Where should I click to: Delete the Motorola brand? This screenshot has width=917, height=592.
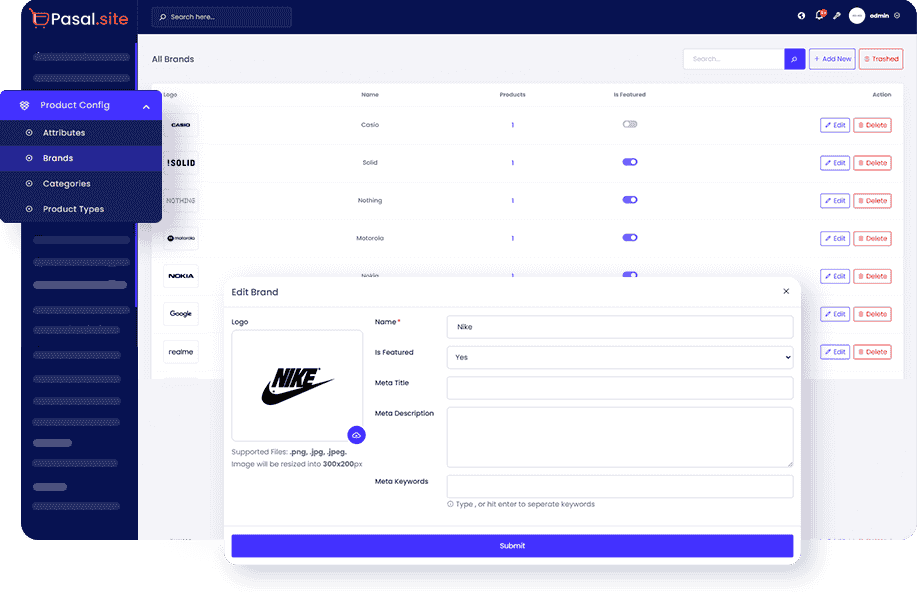pos(872,239)
